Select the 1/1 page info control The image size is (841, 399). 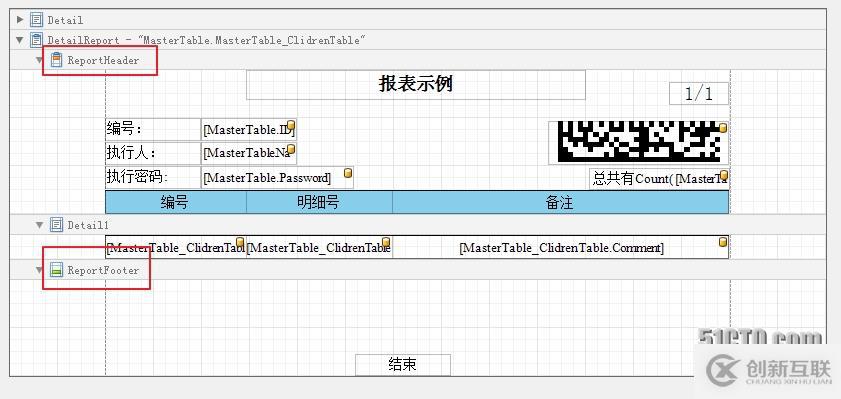pos(699,94)
